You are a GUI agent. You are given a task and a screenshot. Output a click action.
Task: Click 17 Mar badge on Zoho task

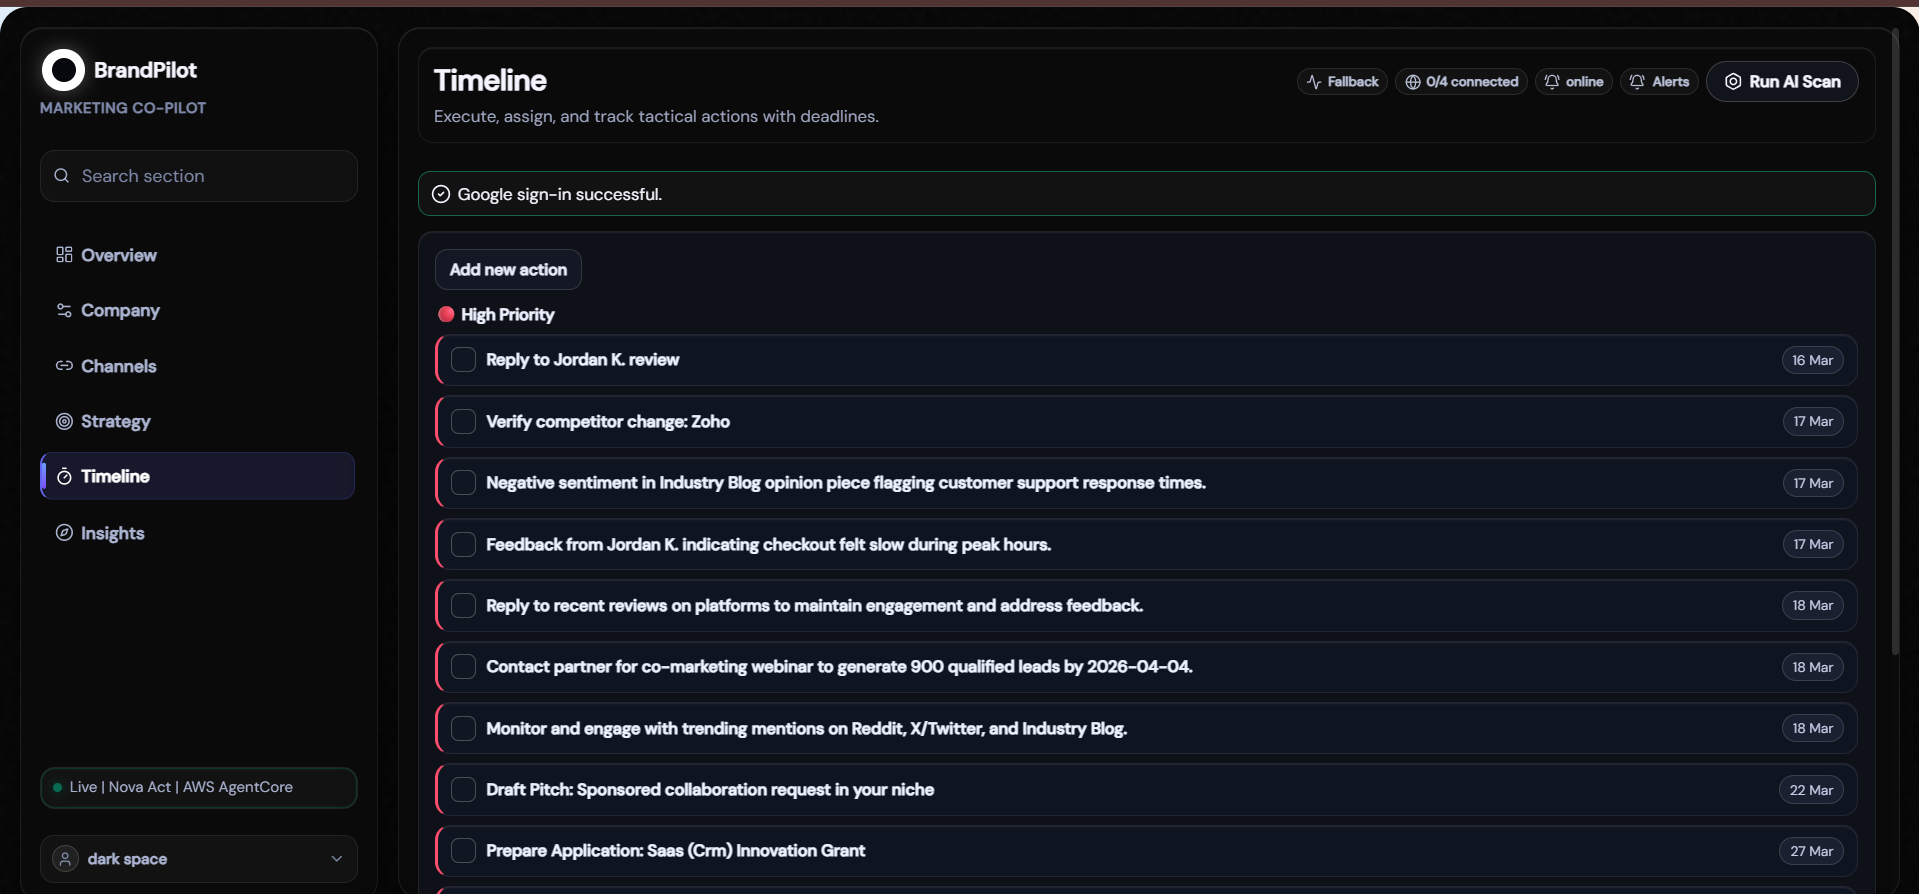(1813, 421)
